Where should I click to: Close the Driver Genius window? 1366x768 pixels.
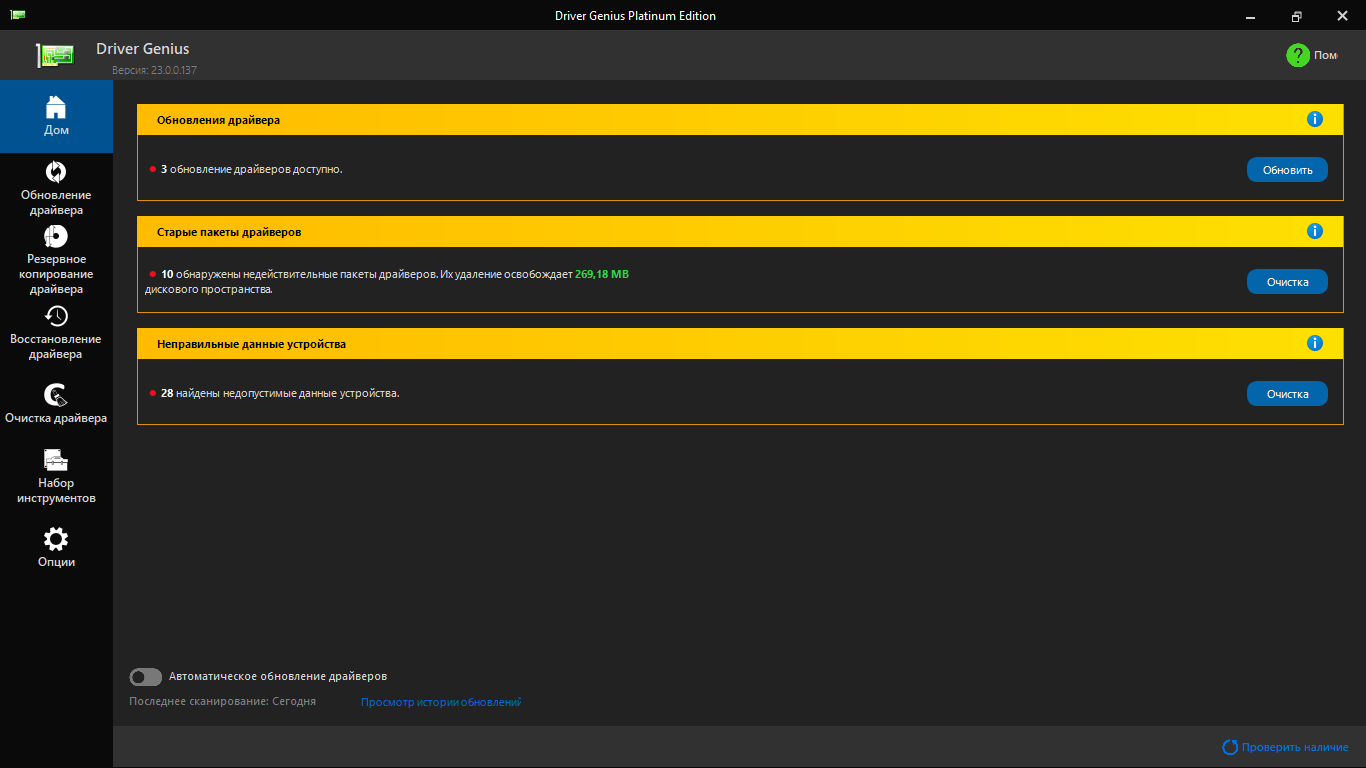[1343, 15]
